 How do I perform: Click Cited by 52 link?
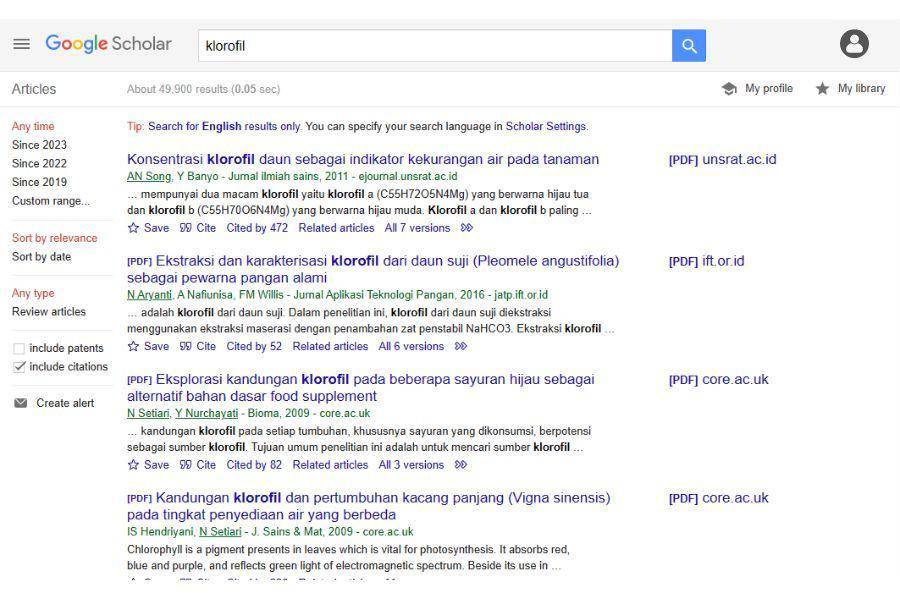(254, 346)
